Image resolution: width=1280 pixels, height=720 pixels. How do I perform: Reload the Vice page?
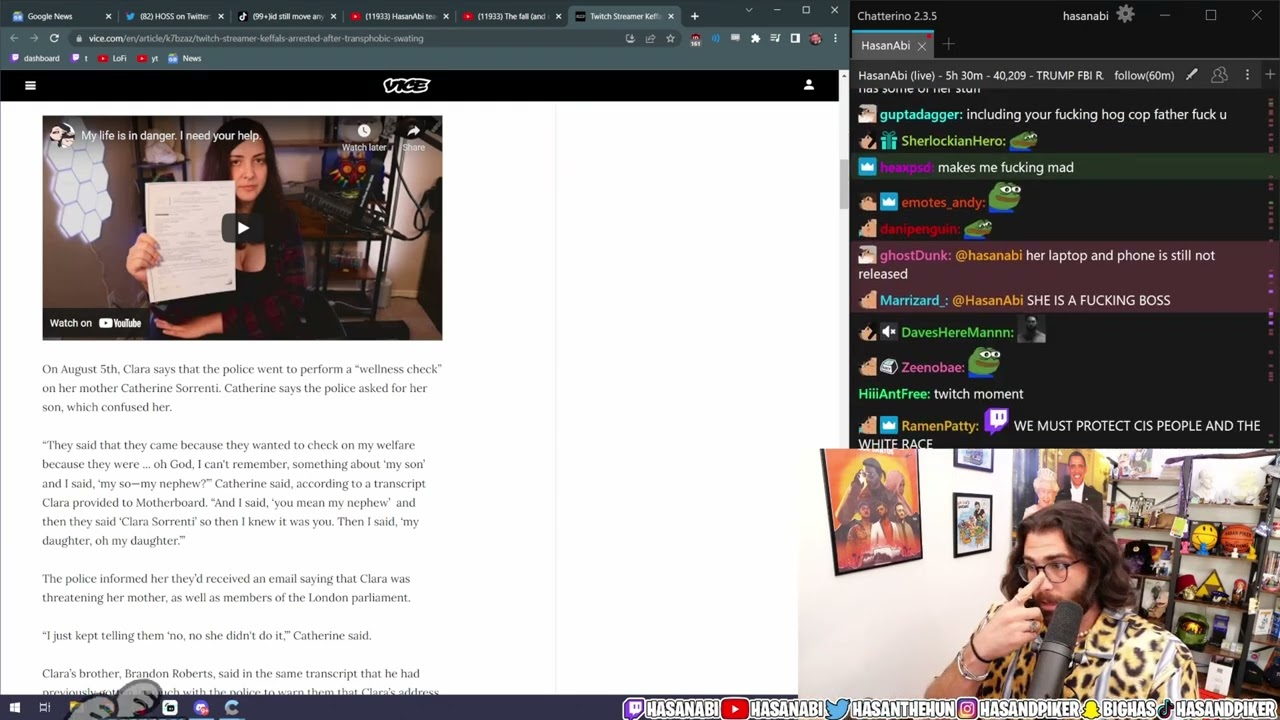pos(54,38)
